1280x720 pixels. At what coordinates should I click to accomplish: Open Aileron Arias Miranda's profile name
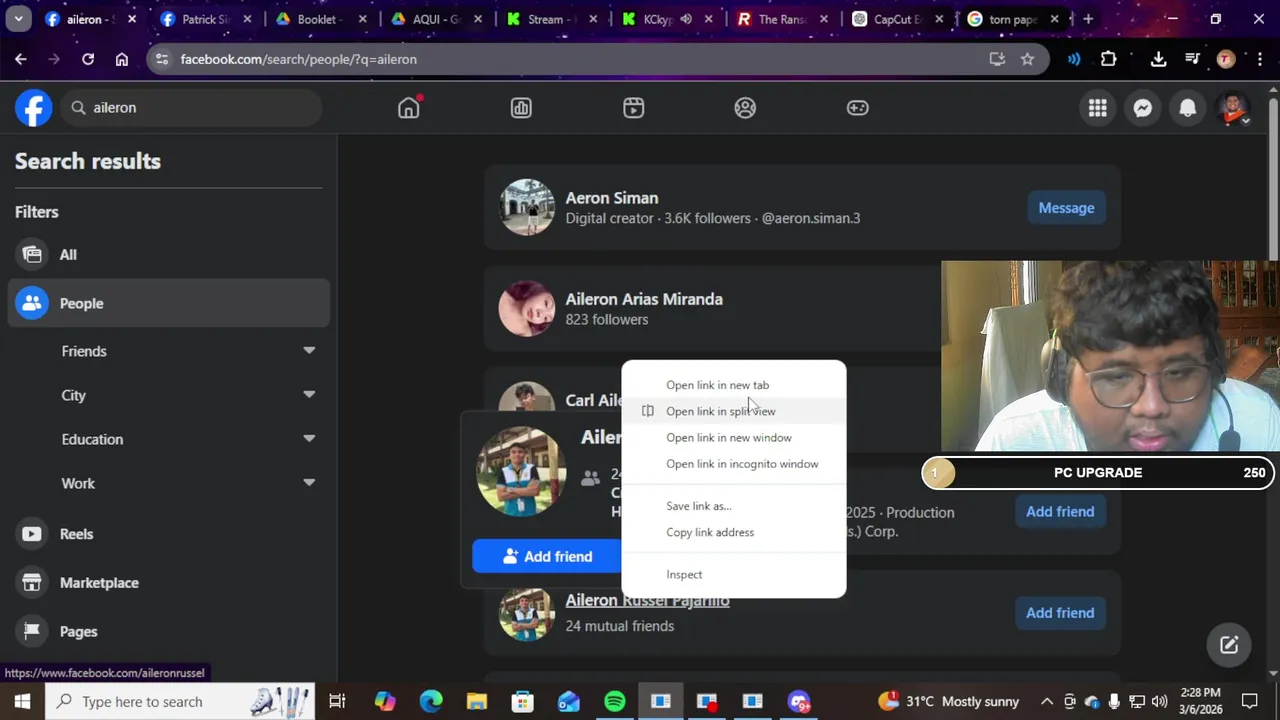coord(644,299)
